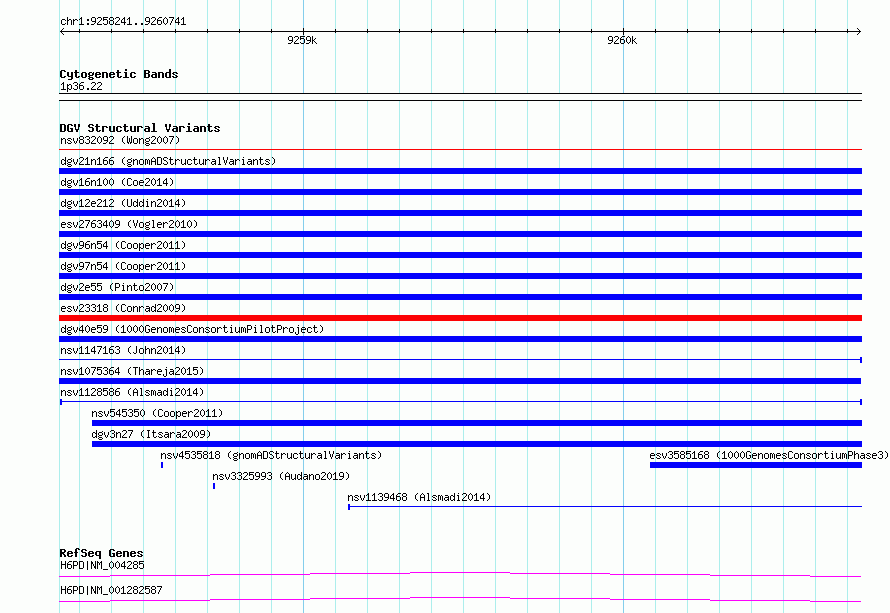Open dgv40e59 1000GenomesConsortiumPilotProject variant label
This screenshot has height=613, width=890.
tap(192, 329)
